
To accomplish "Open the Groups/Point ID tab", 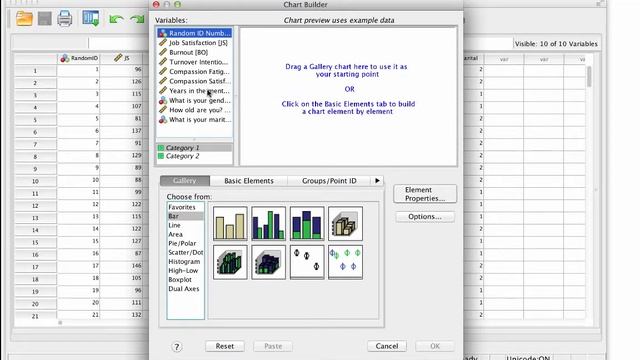I will click(x=329, y=180).
